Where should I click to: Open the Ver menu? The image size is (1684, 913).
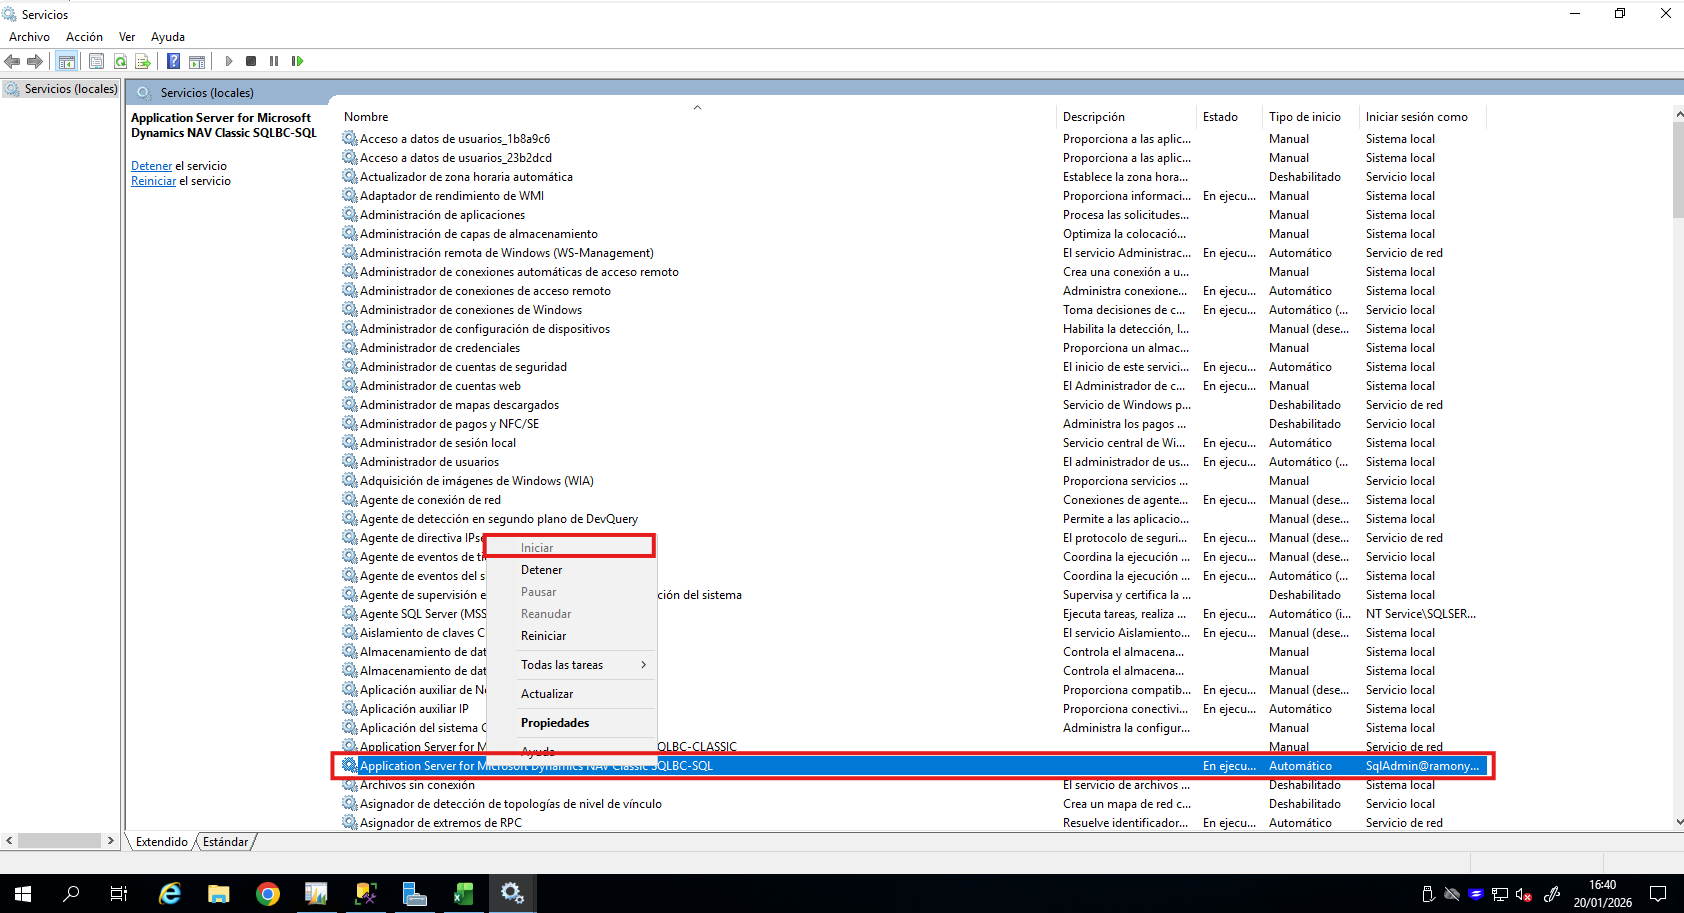pos(127,37)
